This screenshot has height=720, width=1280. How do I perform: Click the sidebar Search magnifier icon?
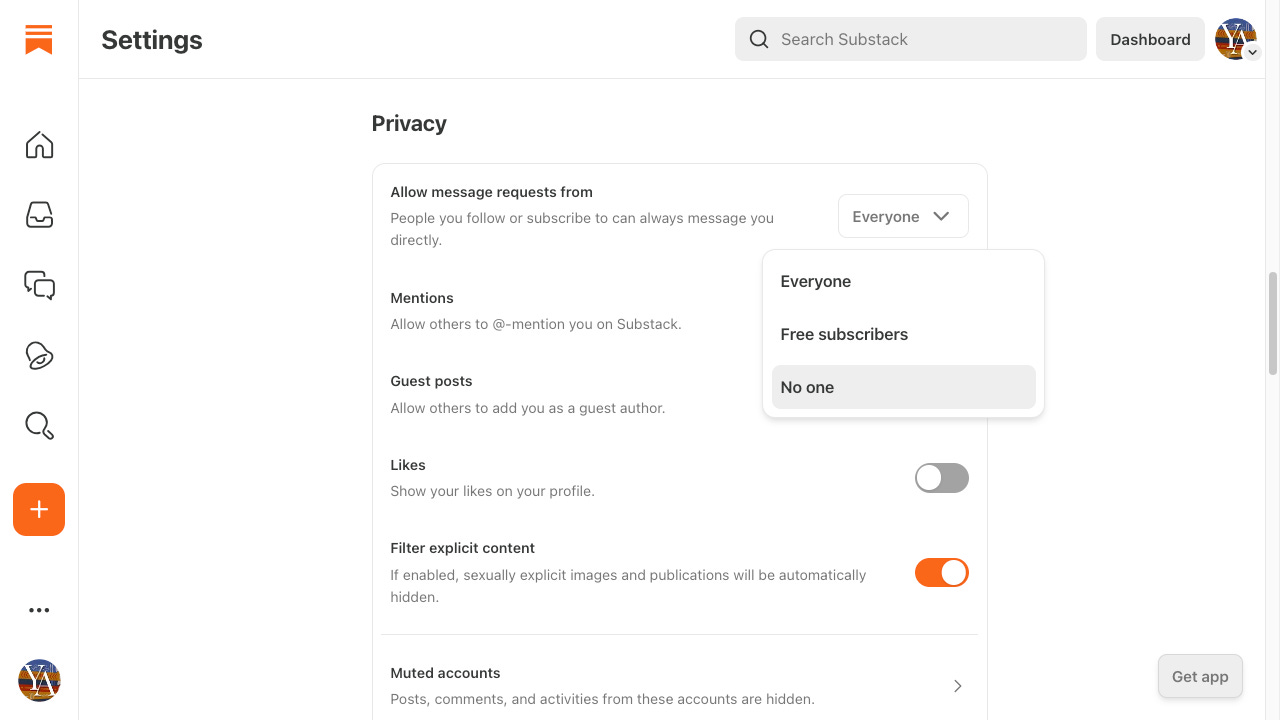tap(39, 426)
